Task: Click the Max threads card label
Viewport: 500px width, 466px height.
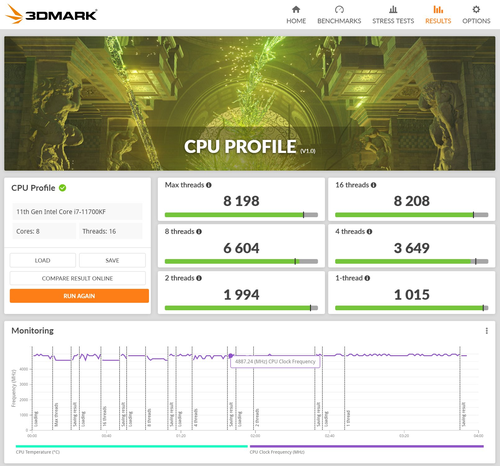Action: tap(184, 185)
